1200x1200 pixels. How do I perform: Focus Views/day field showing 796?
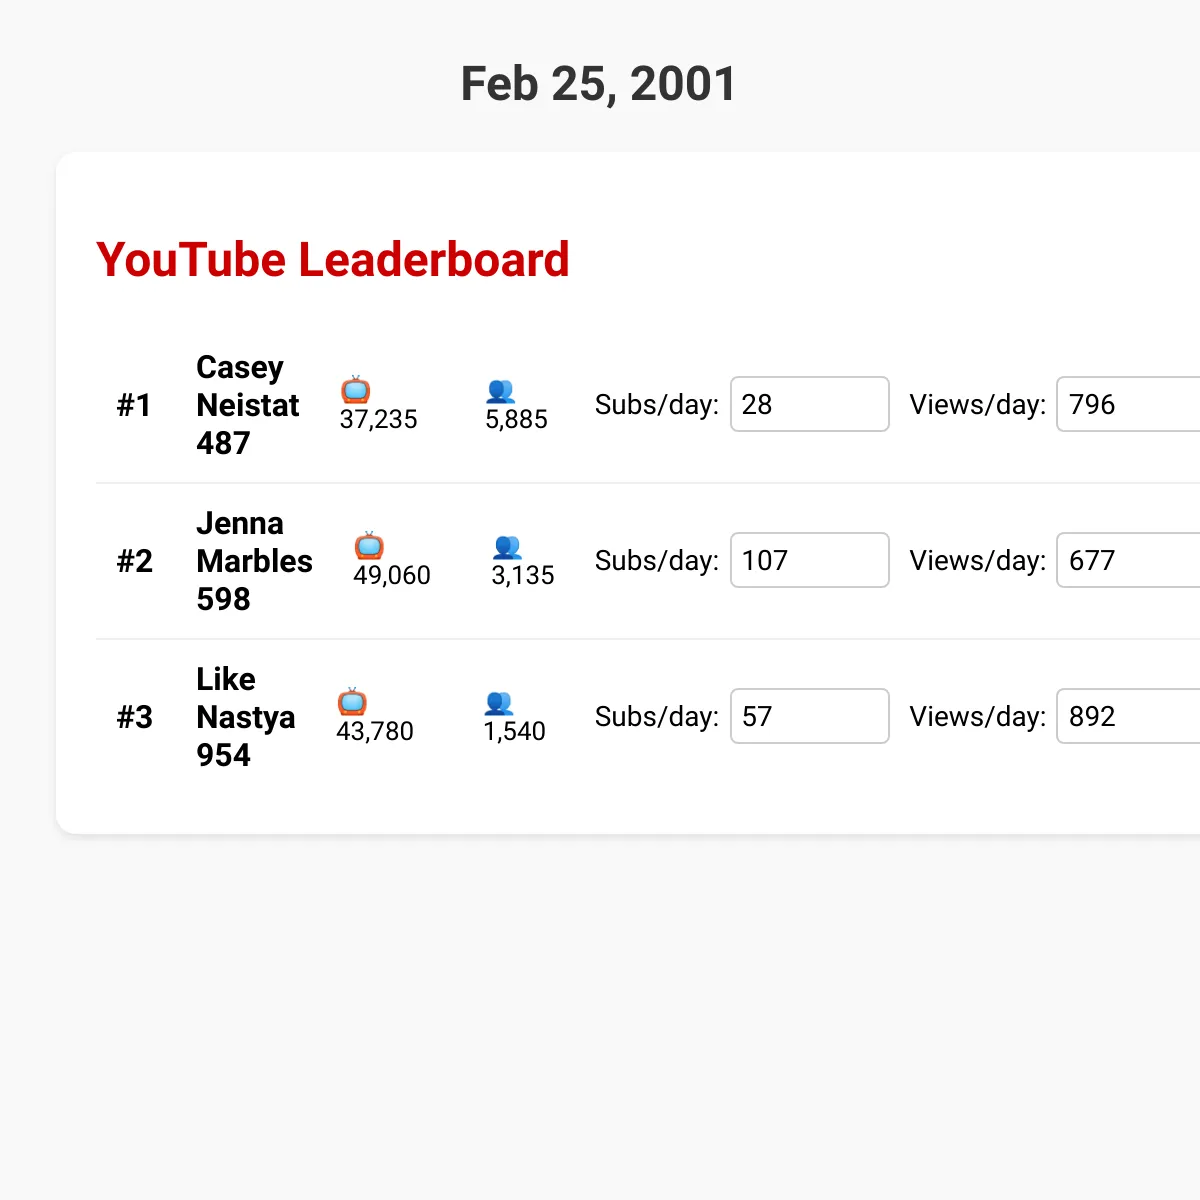[1129, 404]
